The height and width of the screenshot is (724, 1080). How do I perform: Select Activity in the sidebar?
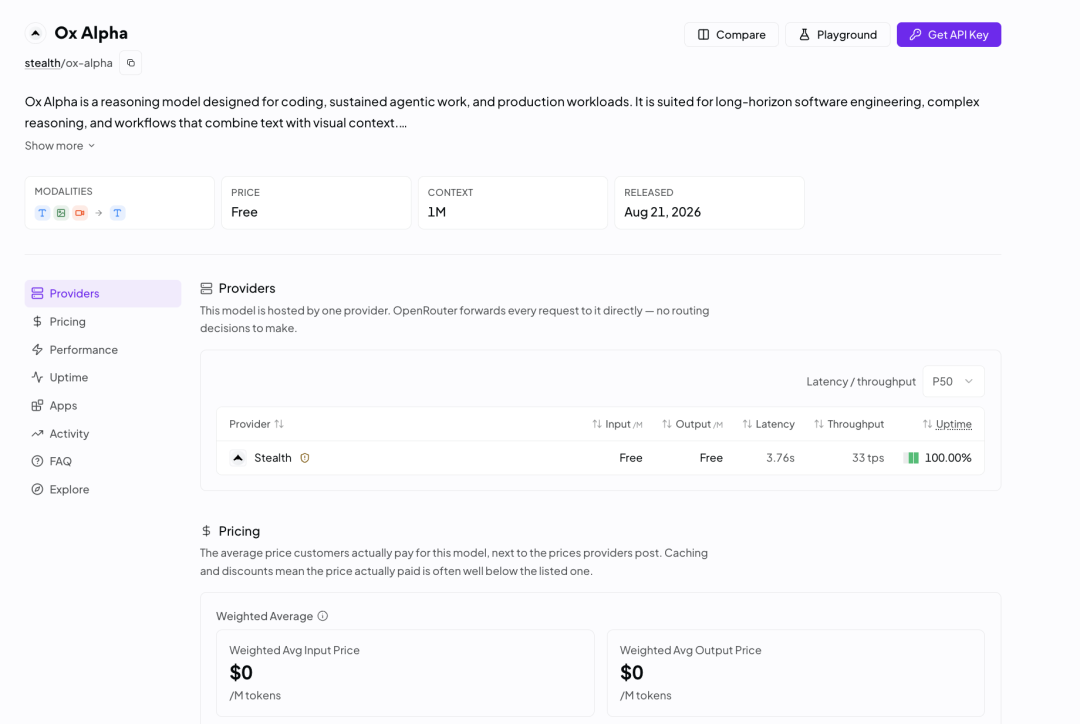(103, 434)
